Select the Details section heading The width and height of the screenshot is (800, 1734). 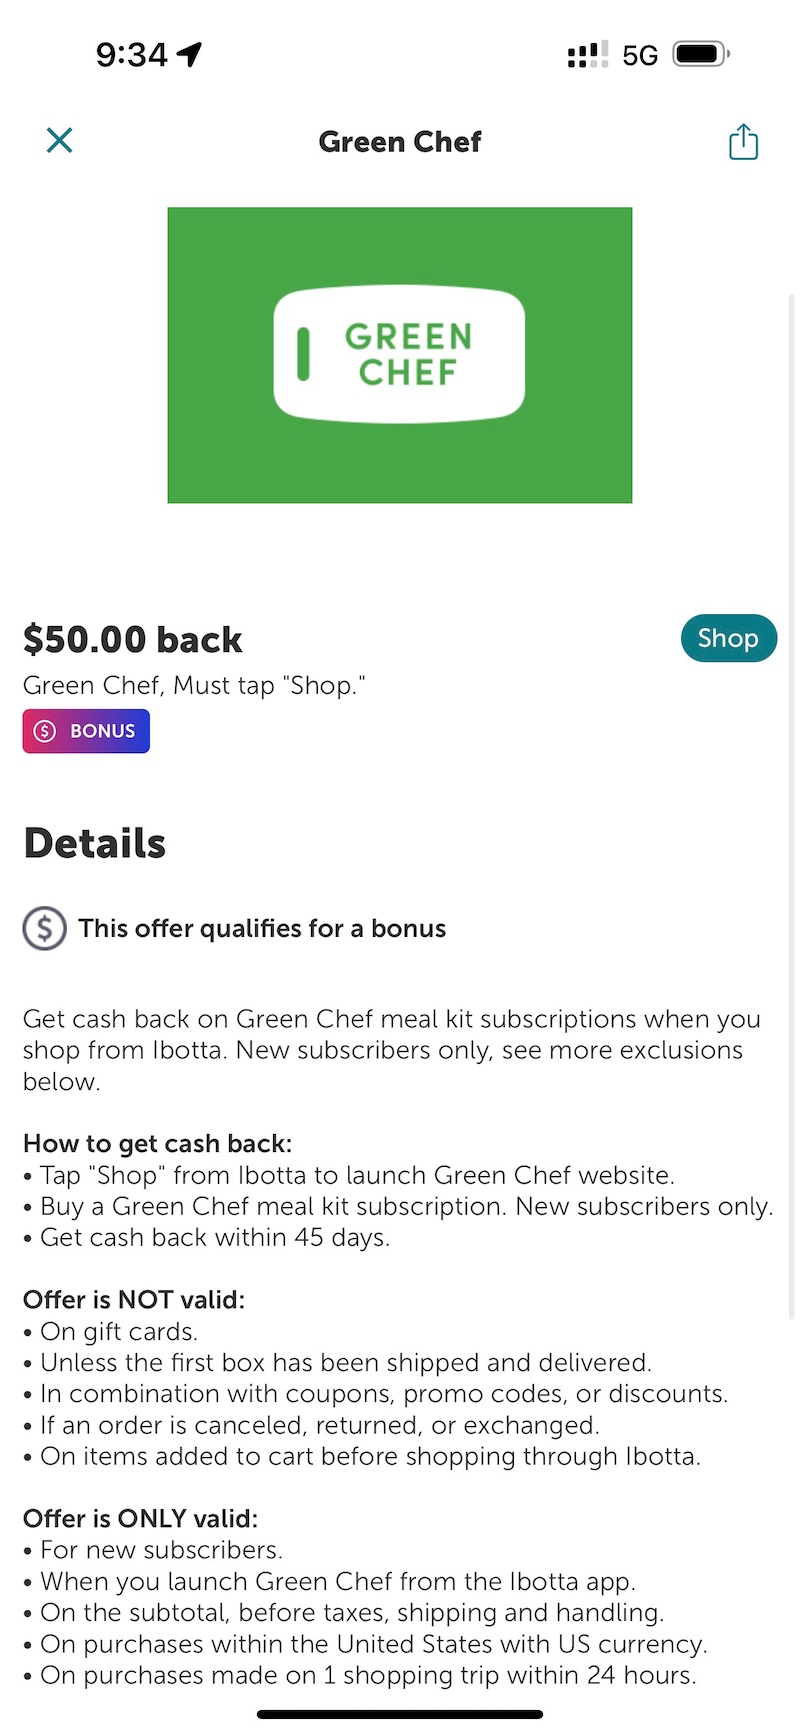pyautogui.click(x=94, y=843)
